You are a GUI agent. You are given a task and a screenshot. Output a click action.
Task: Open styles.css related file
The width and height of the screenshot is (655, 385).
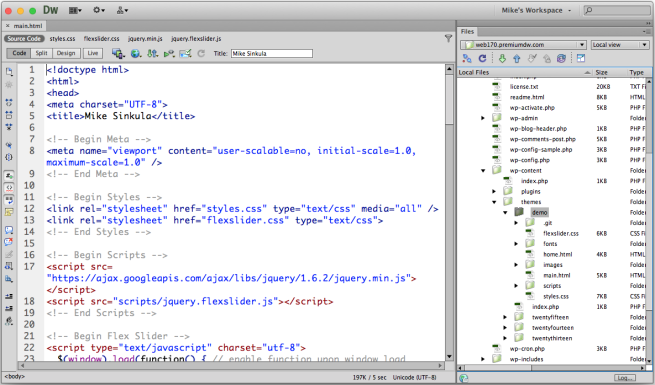[x=62, y=38]
